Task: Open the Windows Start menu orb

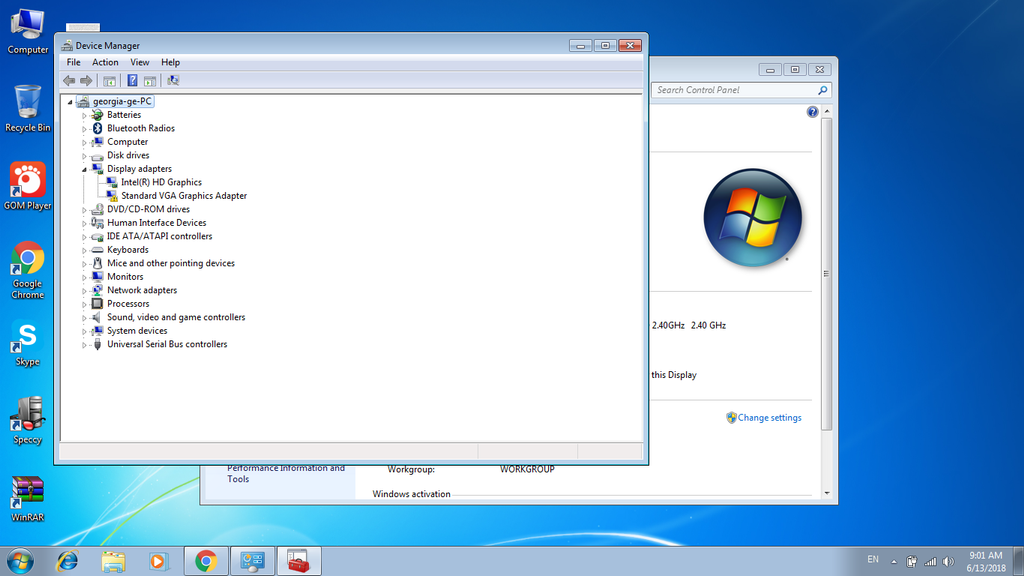Action: 18,560
